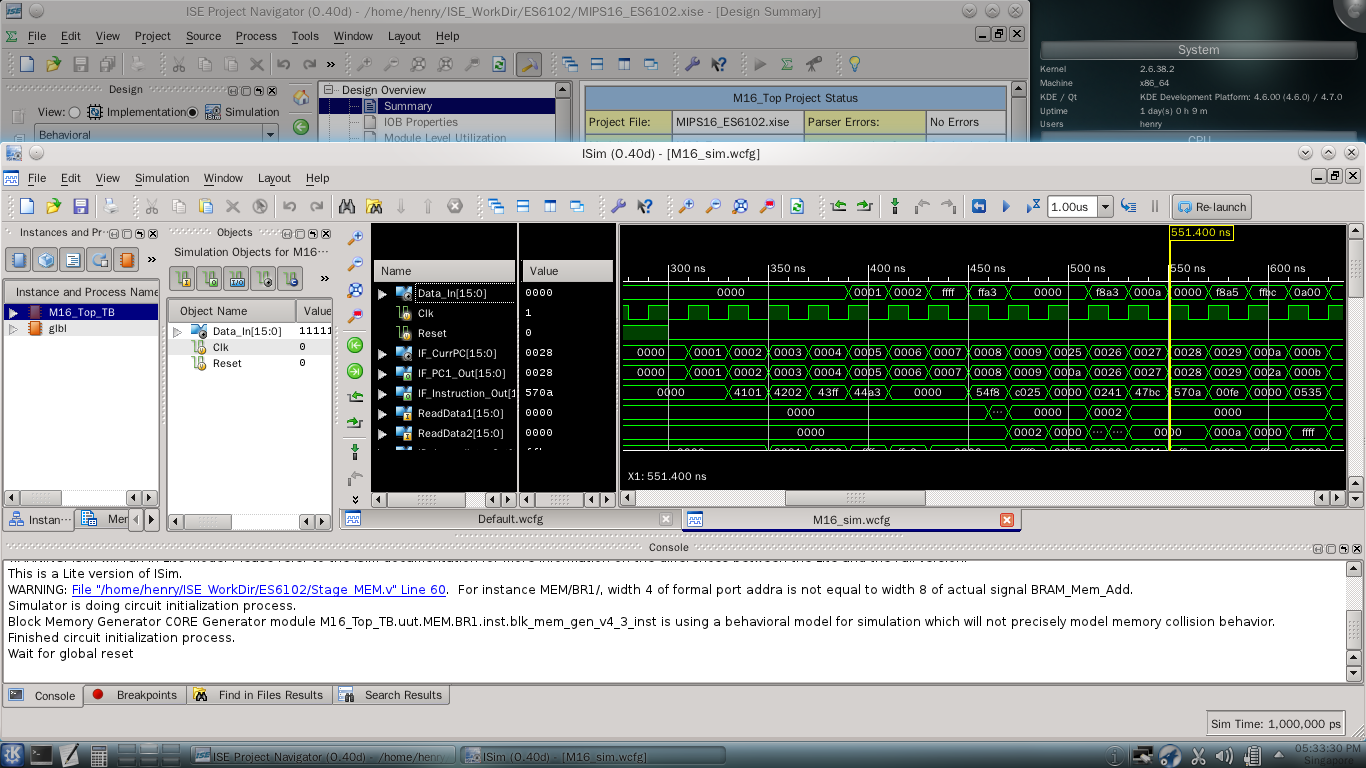Expand the glbl instance in Instances panel
Viewport: 1366px width, 768px height.
(x=16, y=327)
